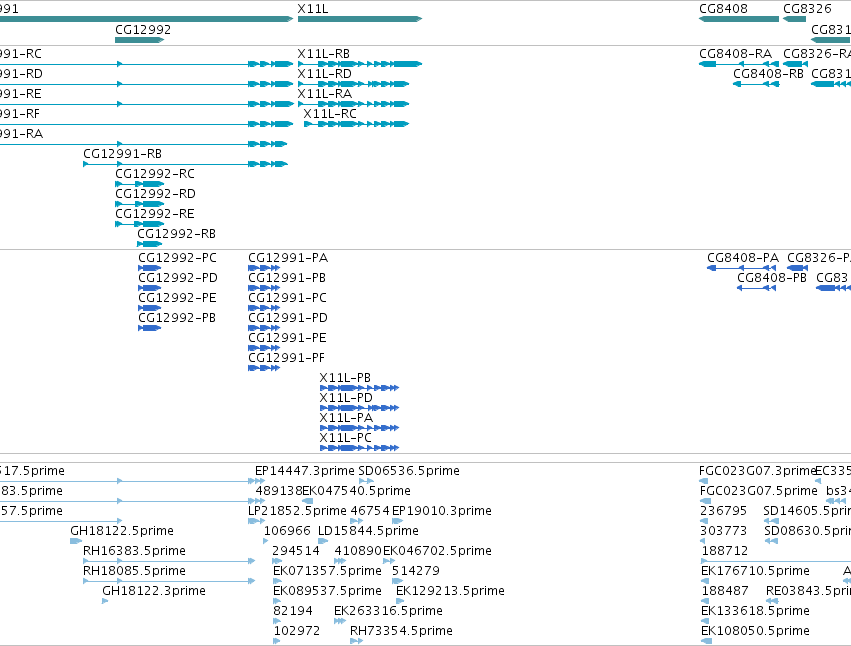Select the FGC023G07.5prime EST label
The height and width of the screenshot is (646, 851).
(x=759, y=491)
